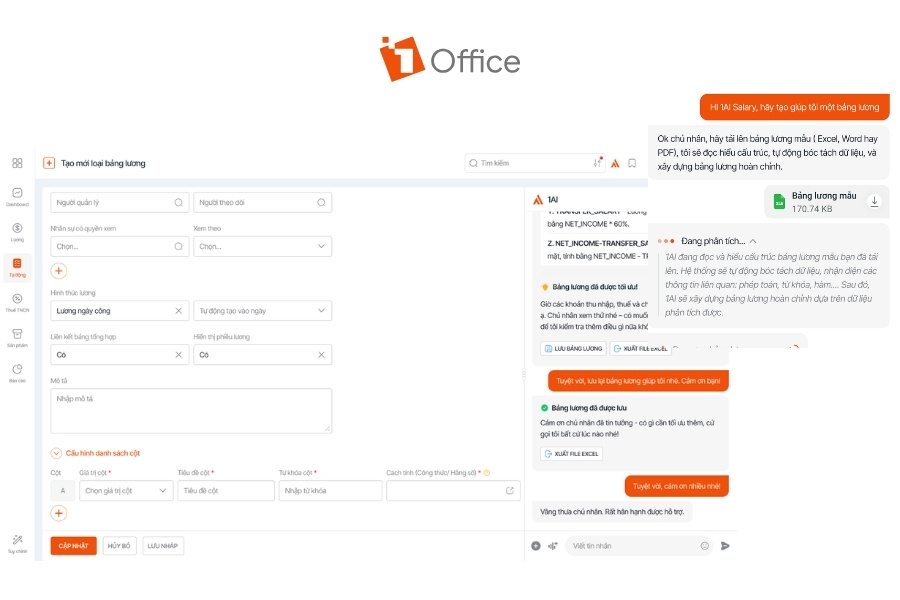The height and width of the screenshot is (600, 900).
Task: Click the 1Office logo
Action: (x=450, y=60)
